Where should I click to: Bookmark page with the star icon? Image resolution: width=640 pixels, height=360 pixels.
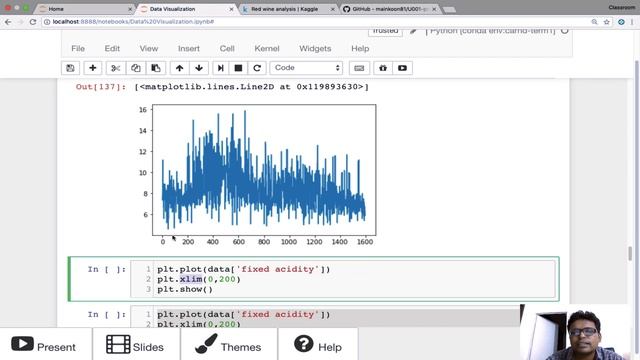pos(607,22)
